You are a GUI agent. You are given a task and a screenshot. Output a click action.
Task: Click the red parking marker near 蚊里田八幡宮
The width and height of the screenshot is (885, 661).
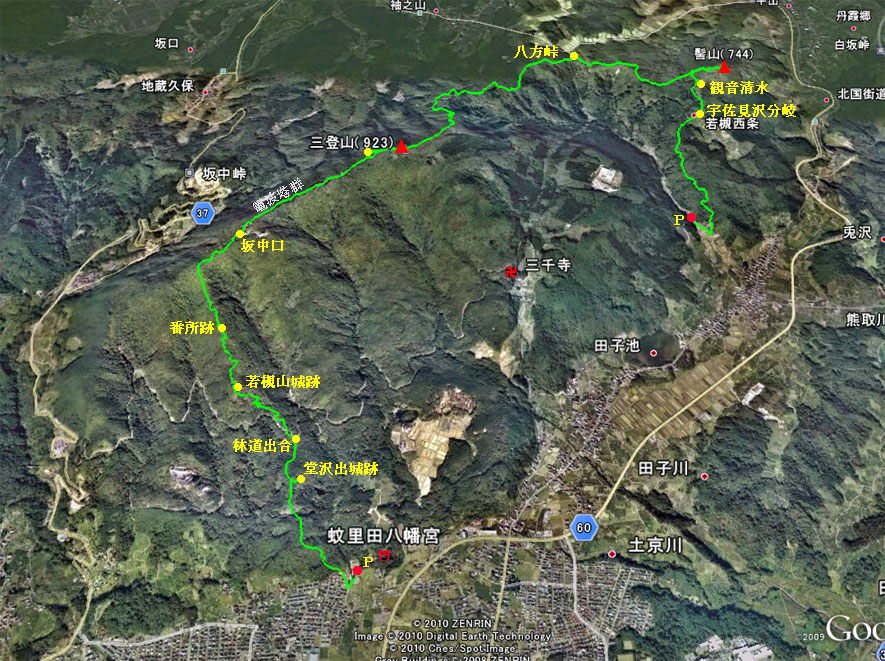click(357, 570)
